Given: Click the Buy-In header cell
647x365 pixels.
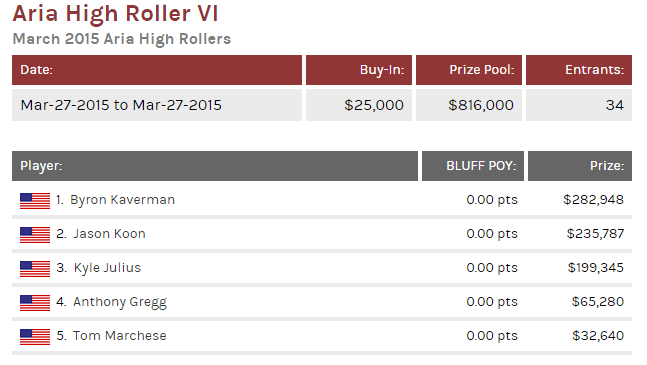Looking at the screenshot, I should tap(359, 70).
